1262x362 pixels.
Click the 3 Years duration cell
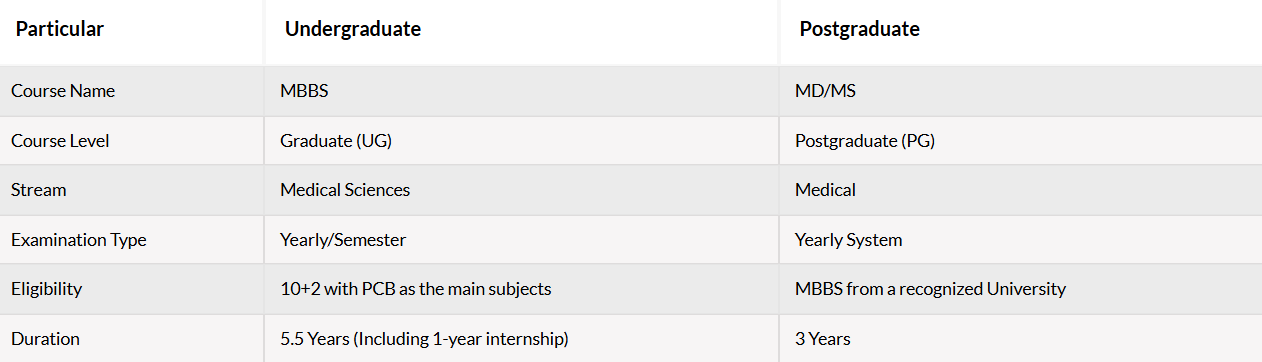point(823,339)
